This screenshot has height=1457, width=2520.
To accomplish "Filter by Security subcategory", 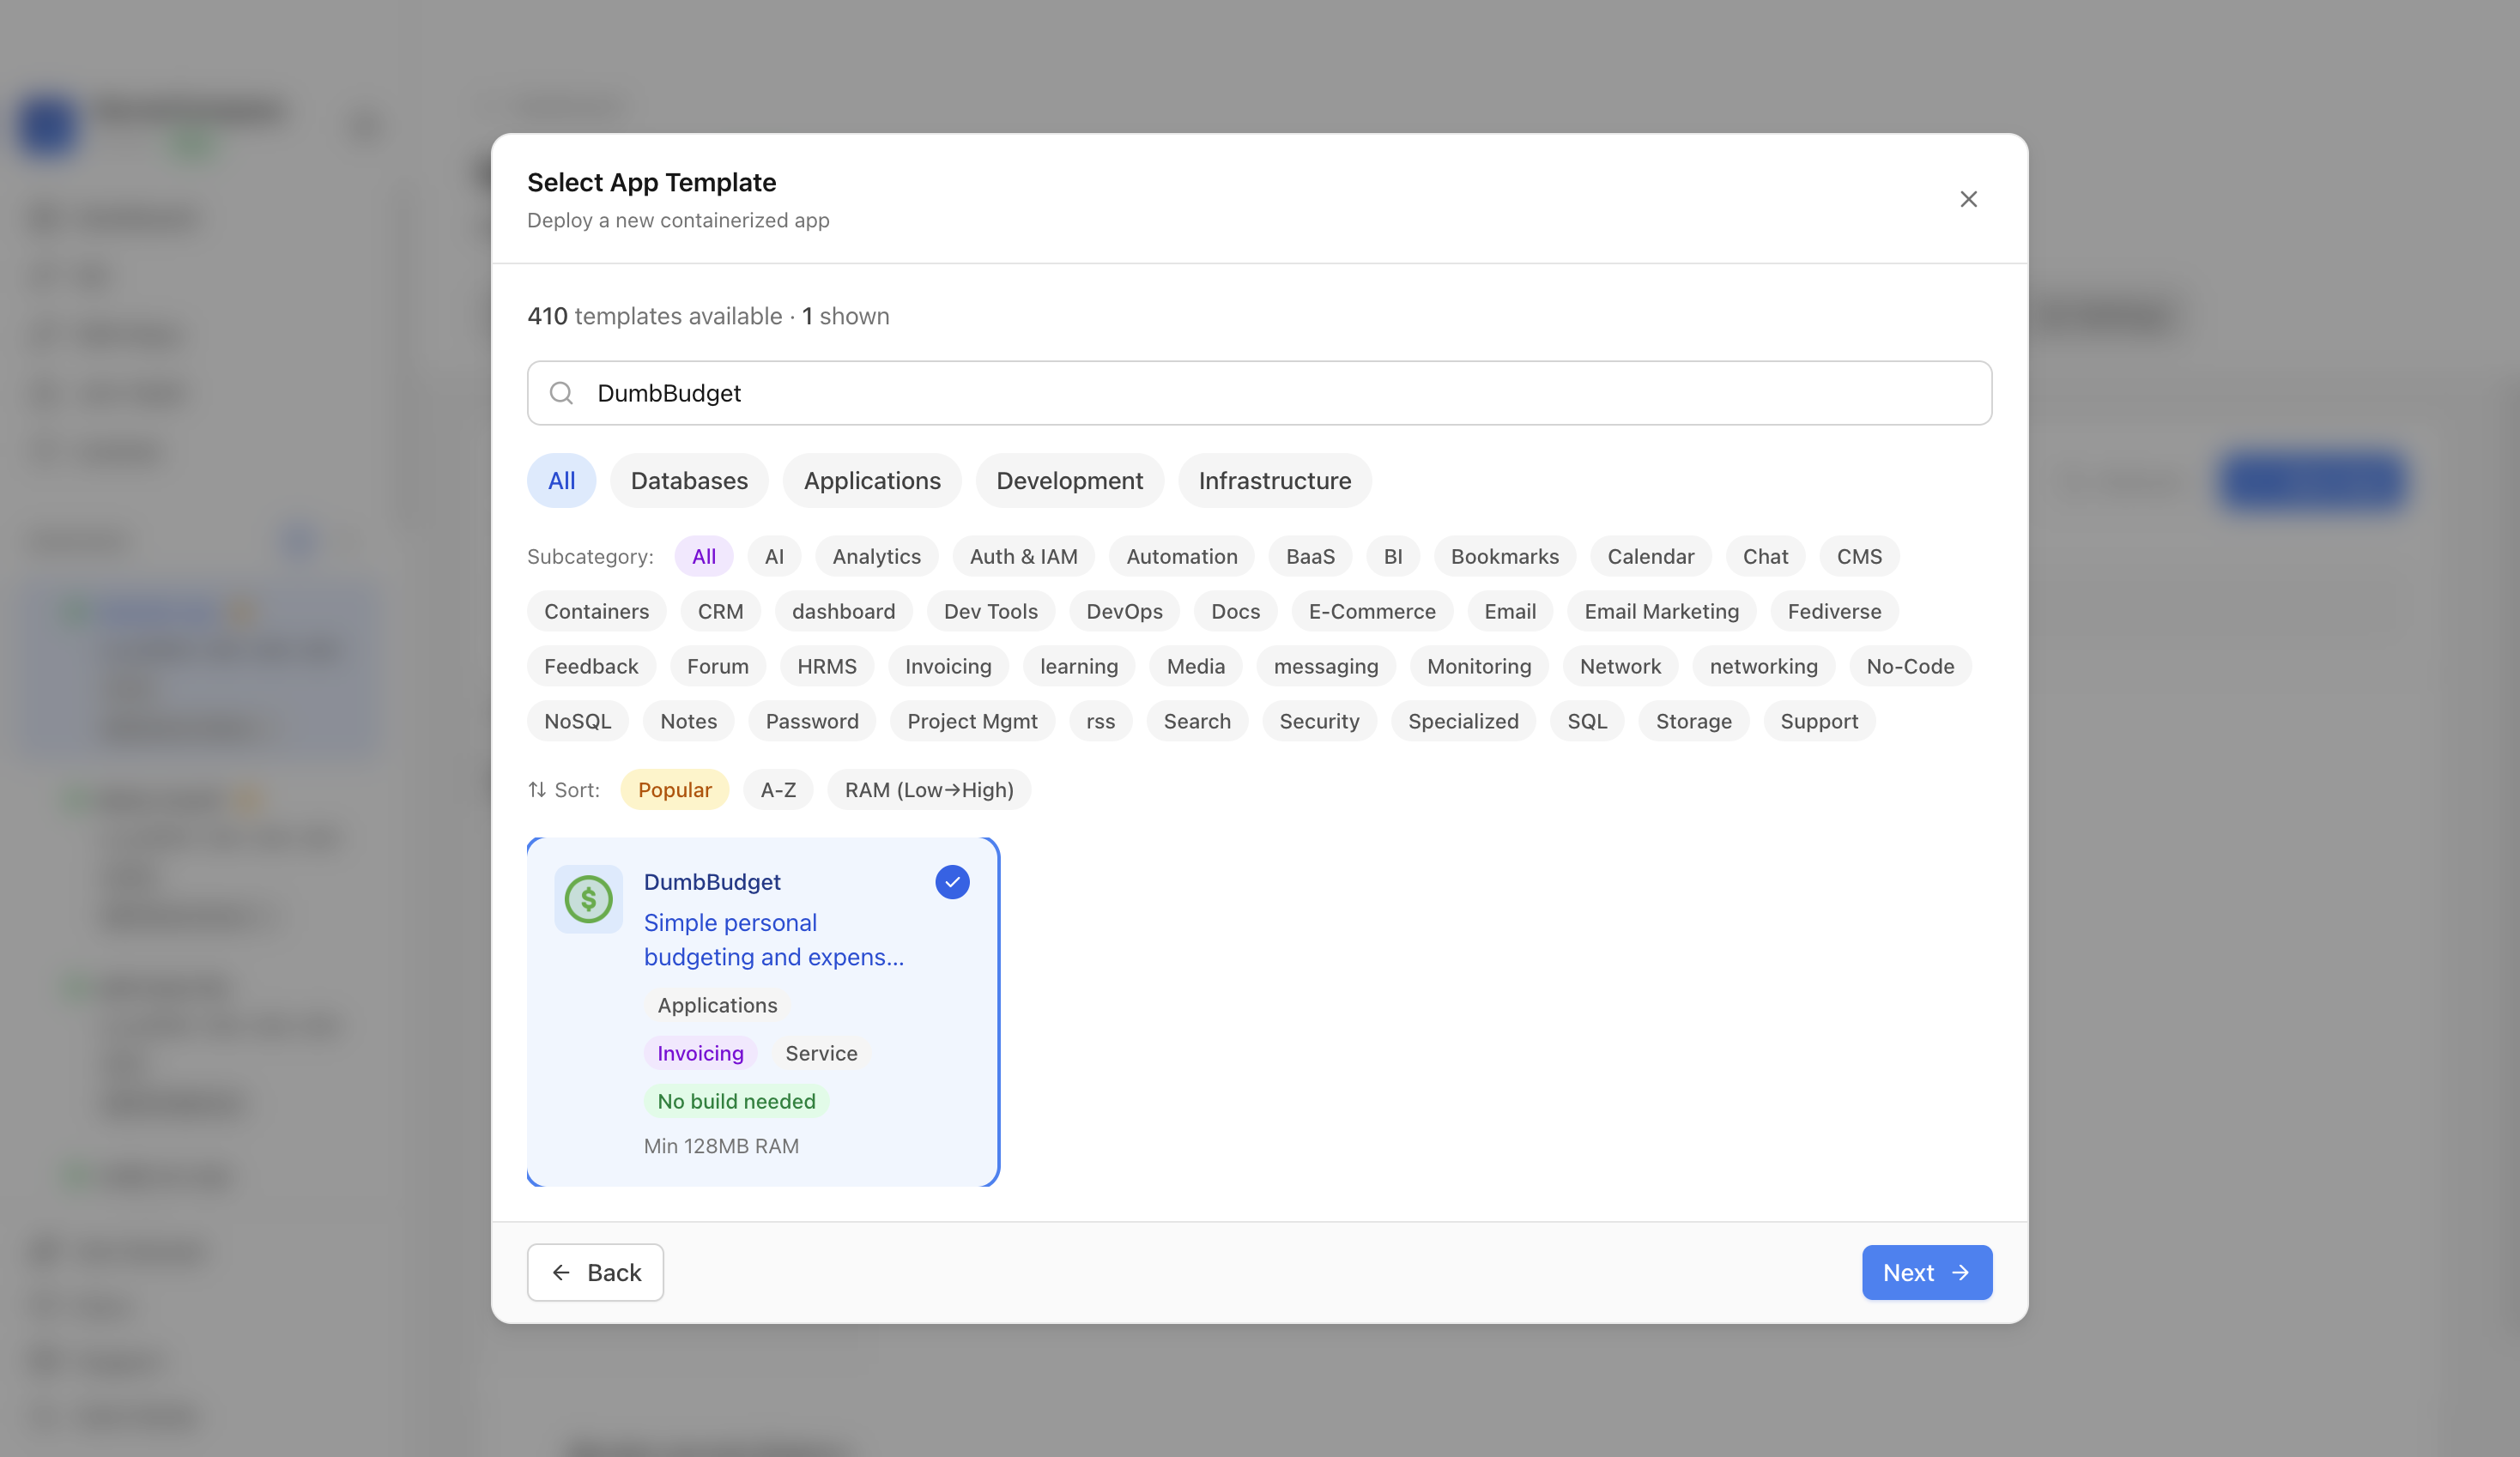I will pos(1319,721).
